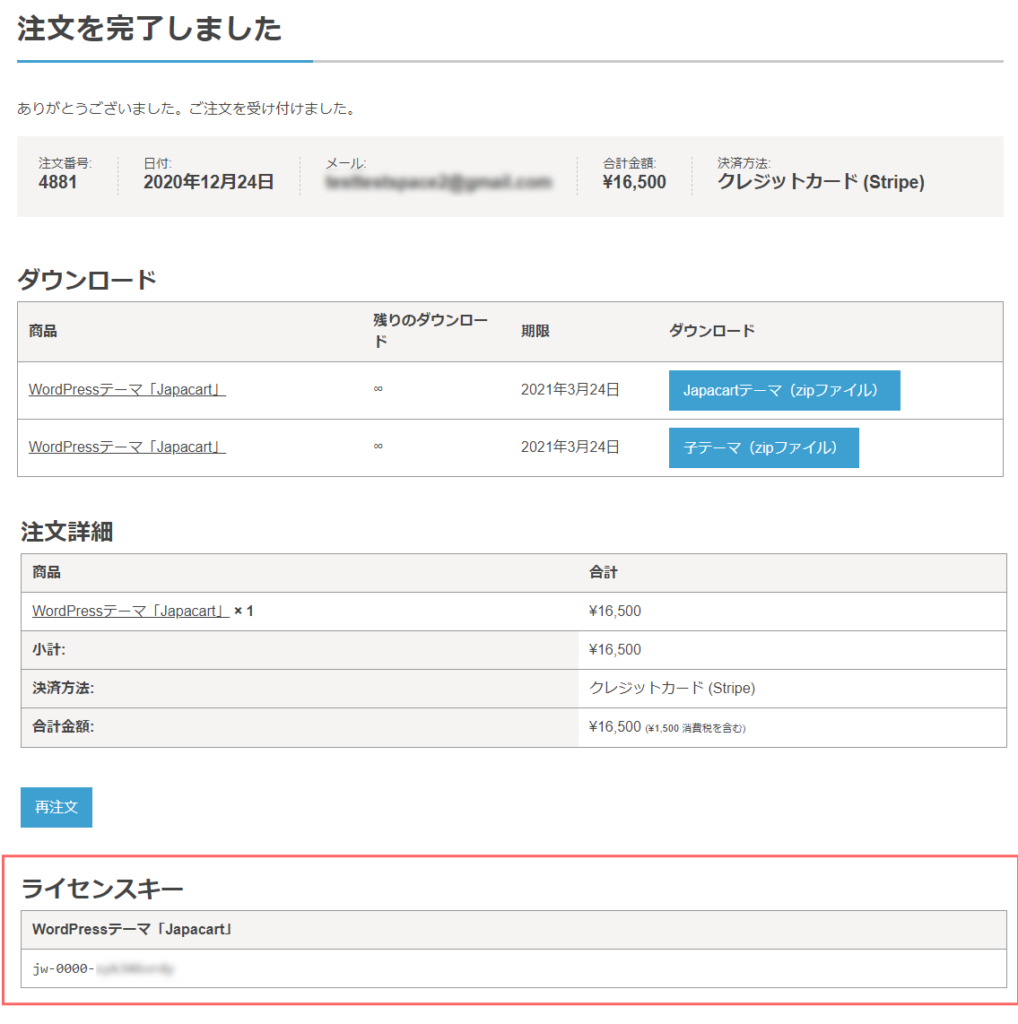Click the ¥16,500 subtotal value
Viewport: 1018px width, 1024px height.
(615, 650)
